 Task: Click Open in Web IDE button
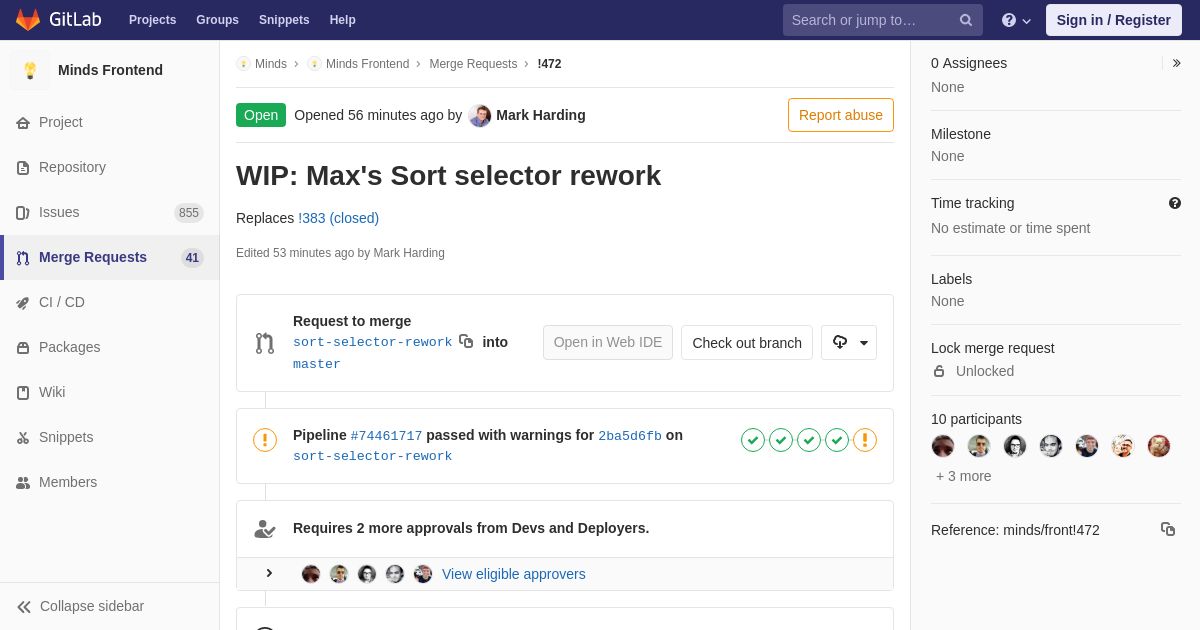pyautogui.click(x=608, y=342)
